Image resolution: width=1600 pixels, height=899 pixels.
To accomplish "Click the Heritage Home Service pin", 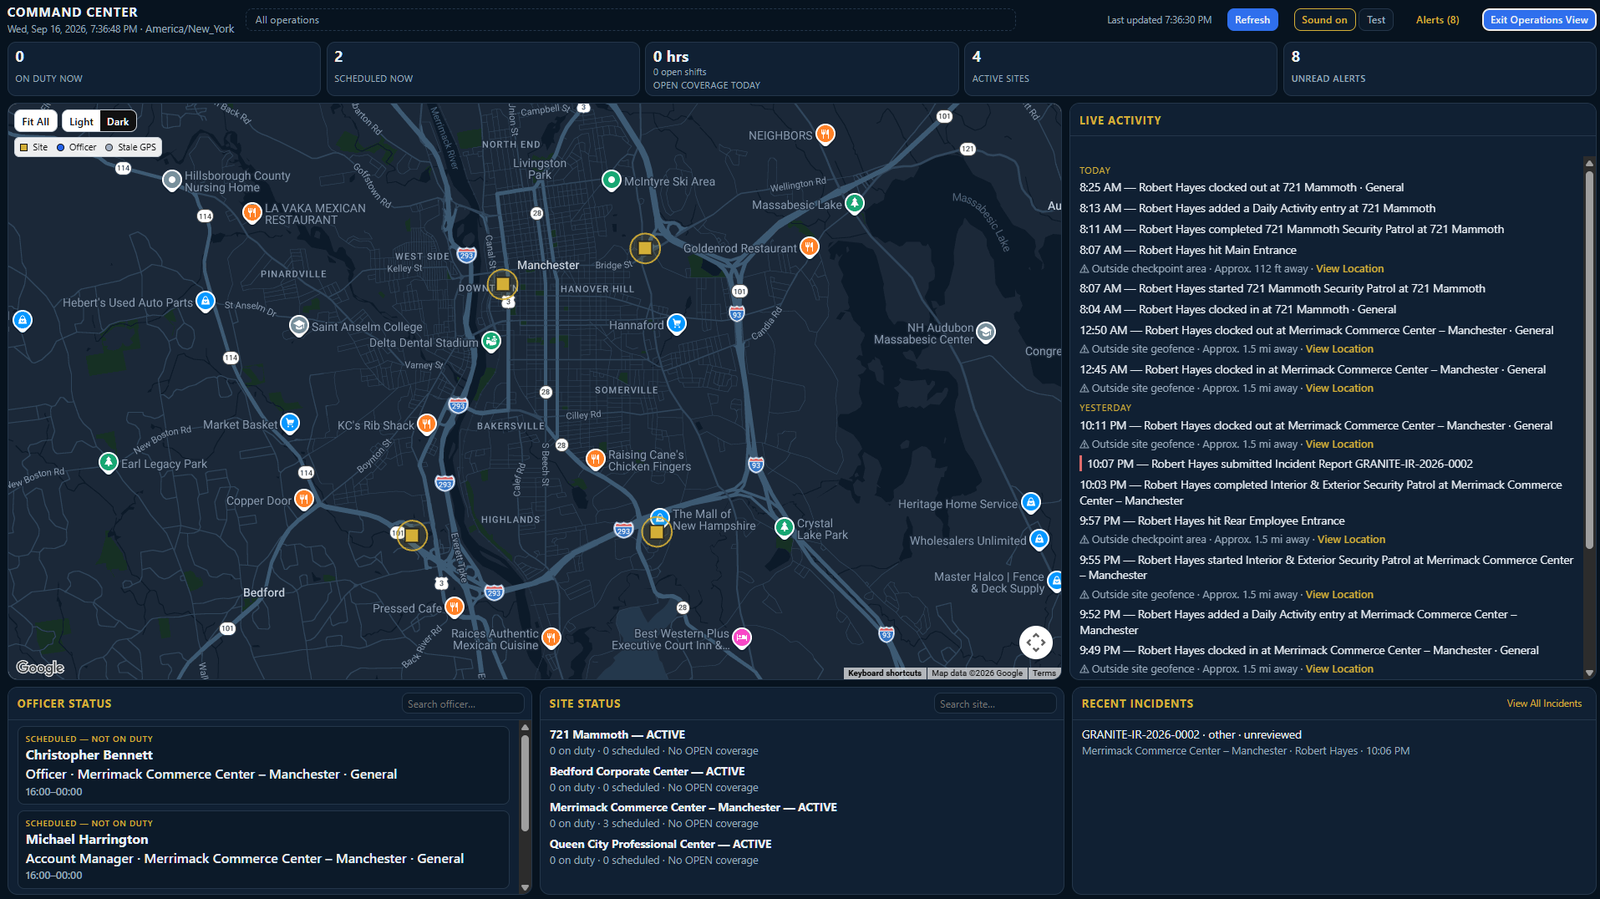I will 1031,502.
